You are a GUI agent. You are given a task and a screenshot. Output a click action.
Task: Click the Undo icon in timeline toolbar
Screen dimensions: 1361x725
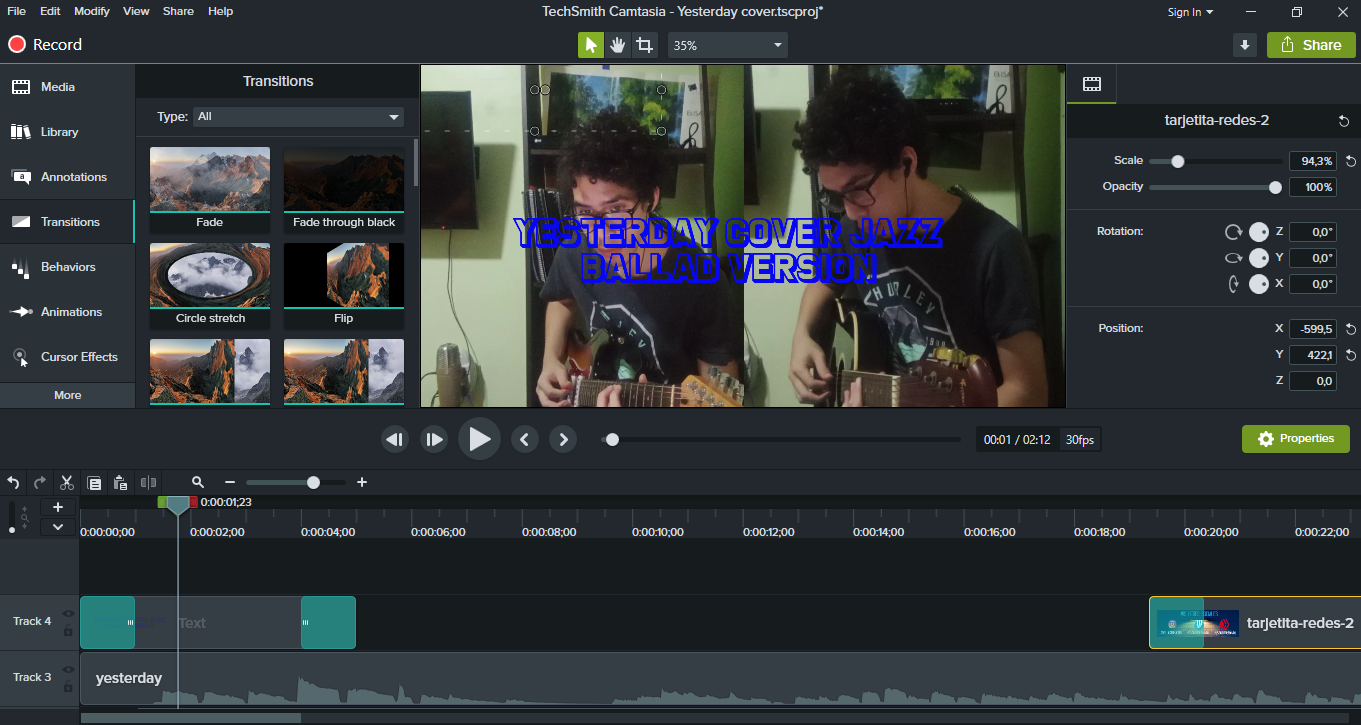[13, 482]
